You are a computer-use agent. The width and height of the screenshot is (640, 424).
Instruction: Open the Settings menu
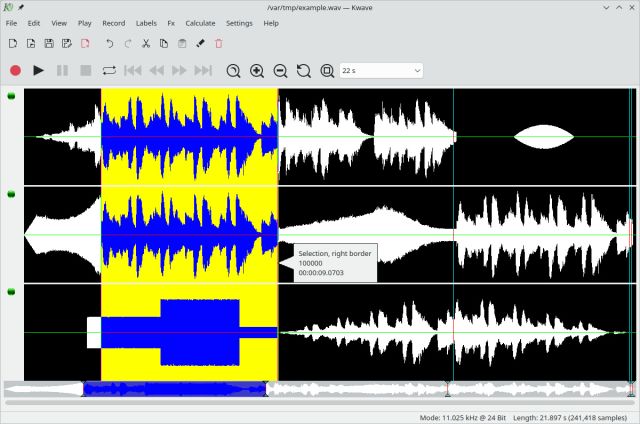tap(240, 23)
